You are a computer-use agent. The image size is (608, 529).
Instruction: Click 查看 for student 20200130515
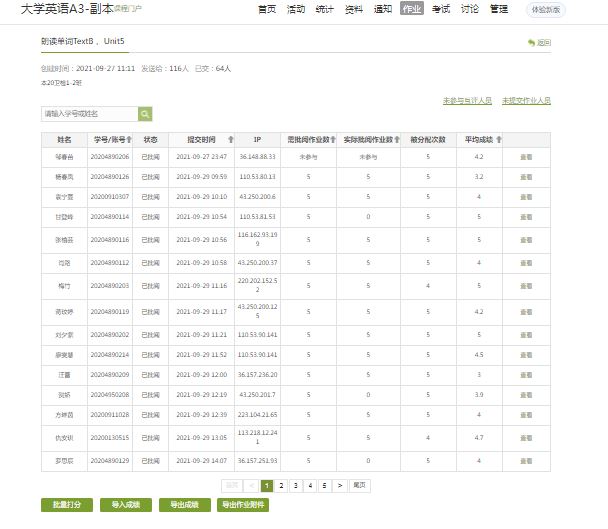tap(526, 438)
